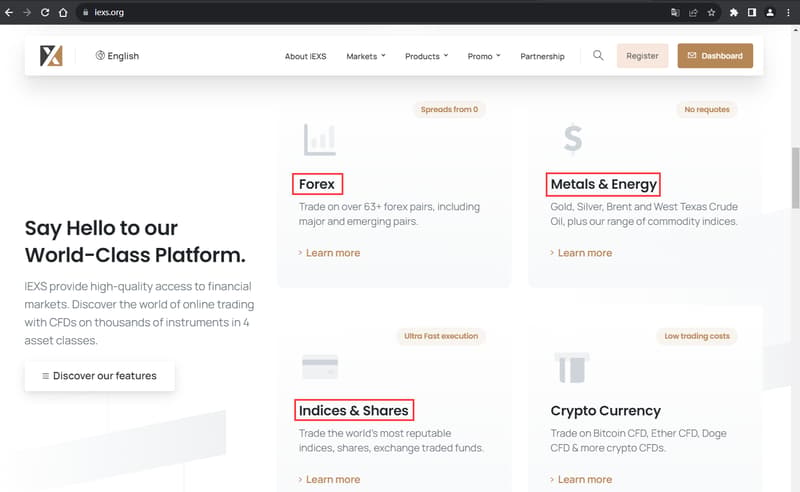Click the Register button

642,56
